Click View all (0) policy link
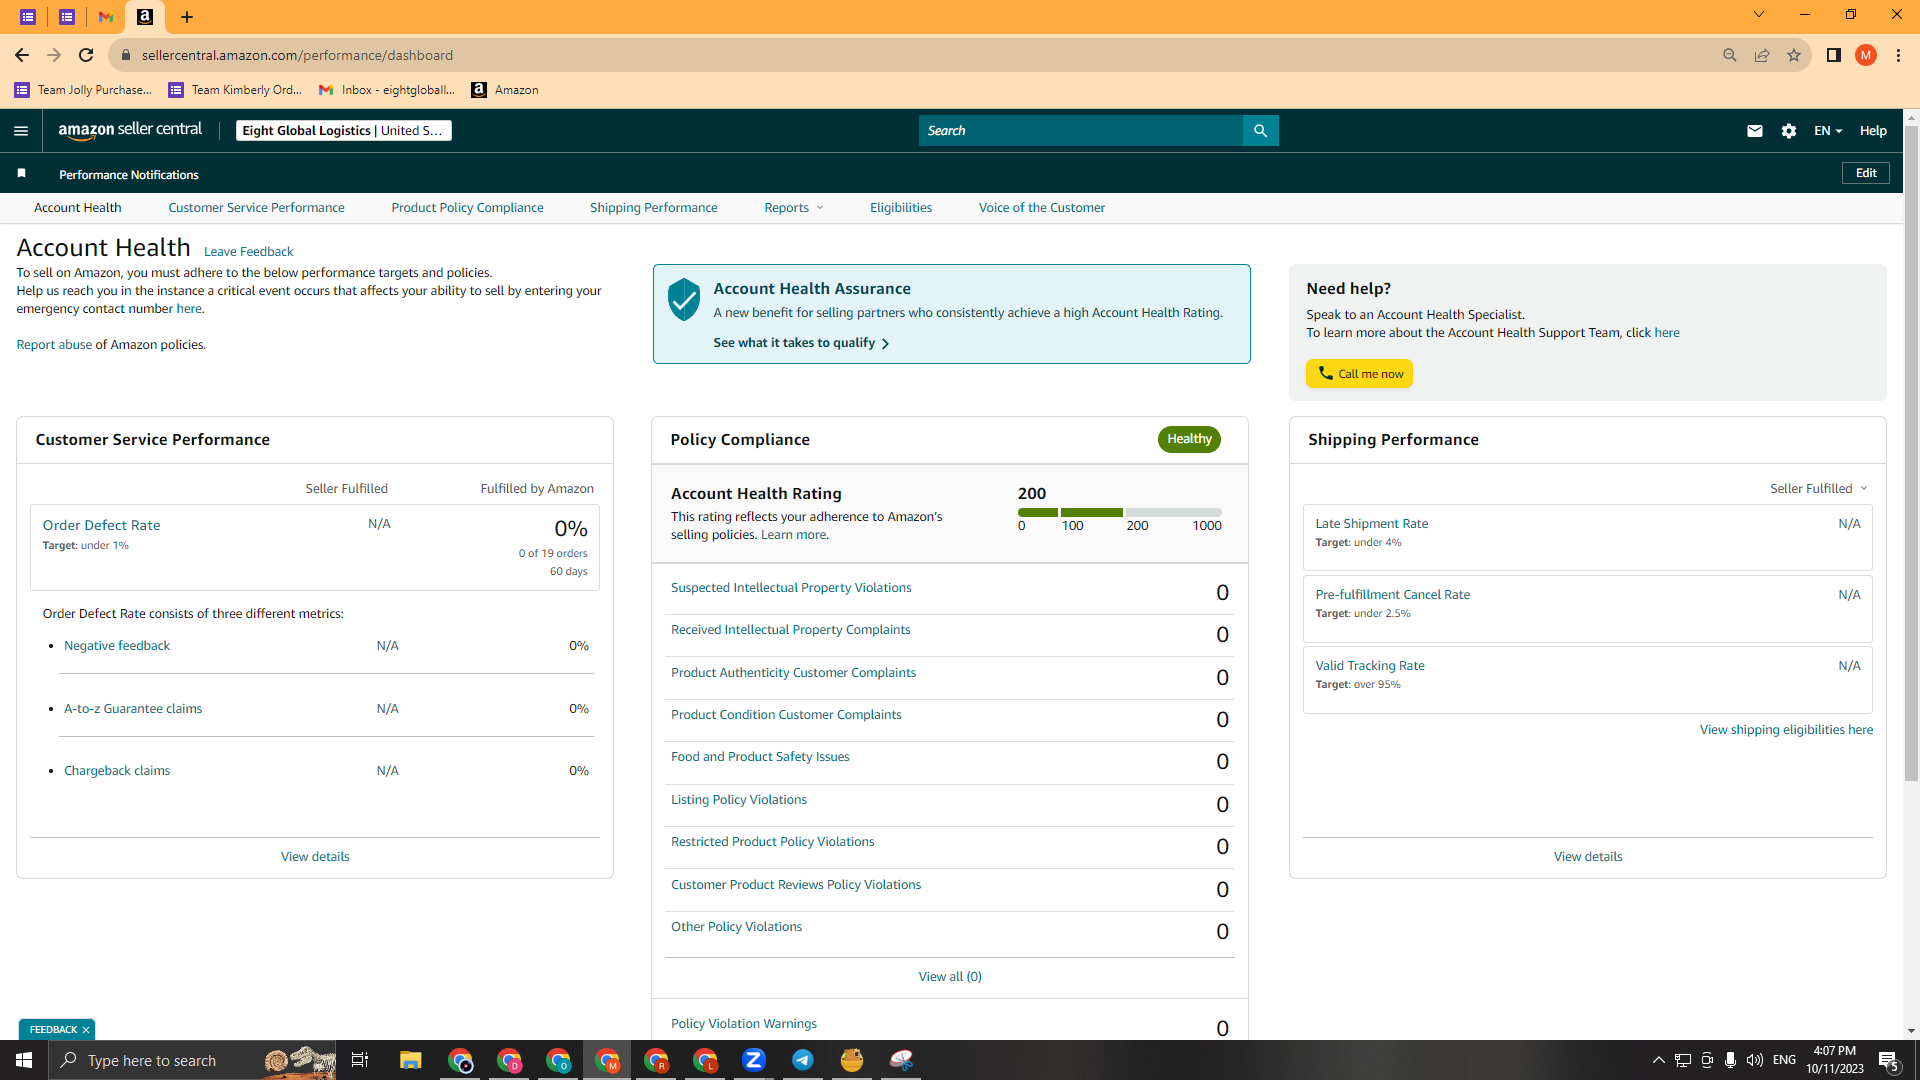Screen dimensions: 1920x1080 [x=950, y=977]
